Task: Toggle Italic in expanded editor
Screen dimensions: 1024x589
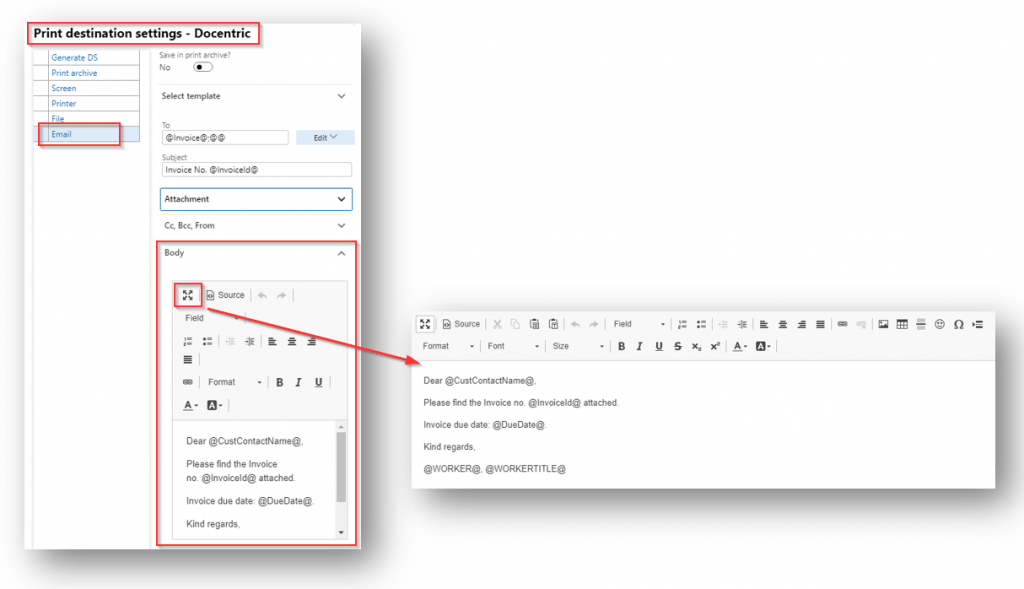Action: [x=640, y=346]
